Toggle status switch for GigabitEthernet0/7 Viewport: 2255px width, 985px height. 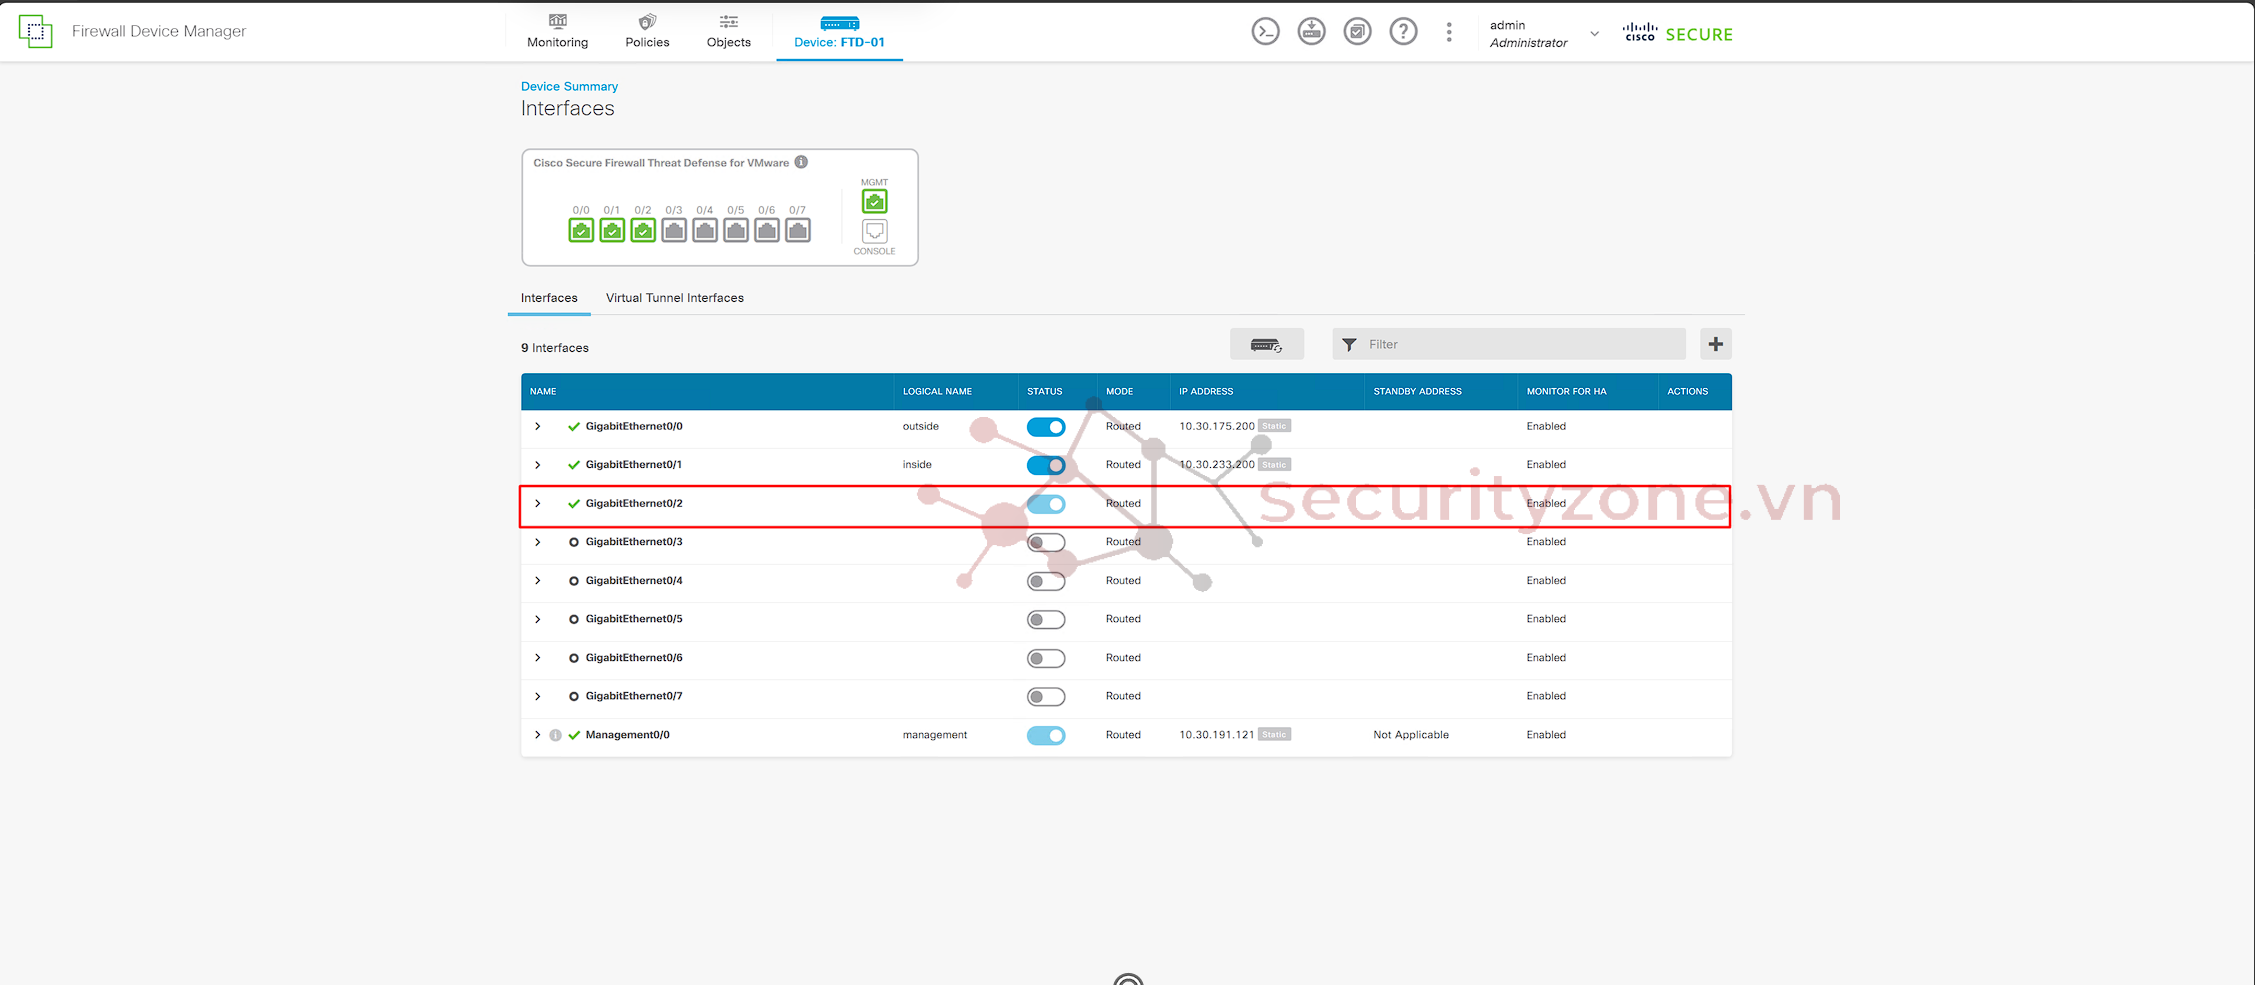(x=1046, y=697)
